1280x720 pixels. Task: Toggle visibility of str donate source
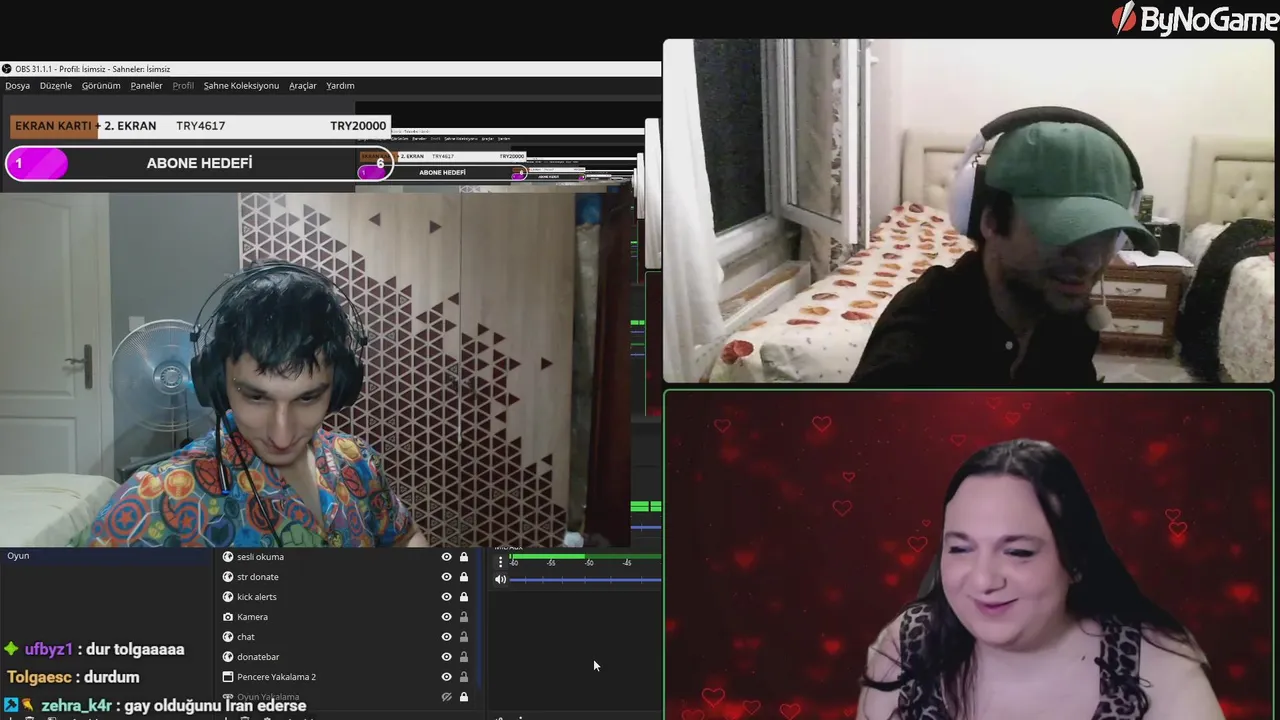tap(447, 577)
